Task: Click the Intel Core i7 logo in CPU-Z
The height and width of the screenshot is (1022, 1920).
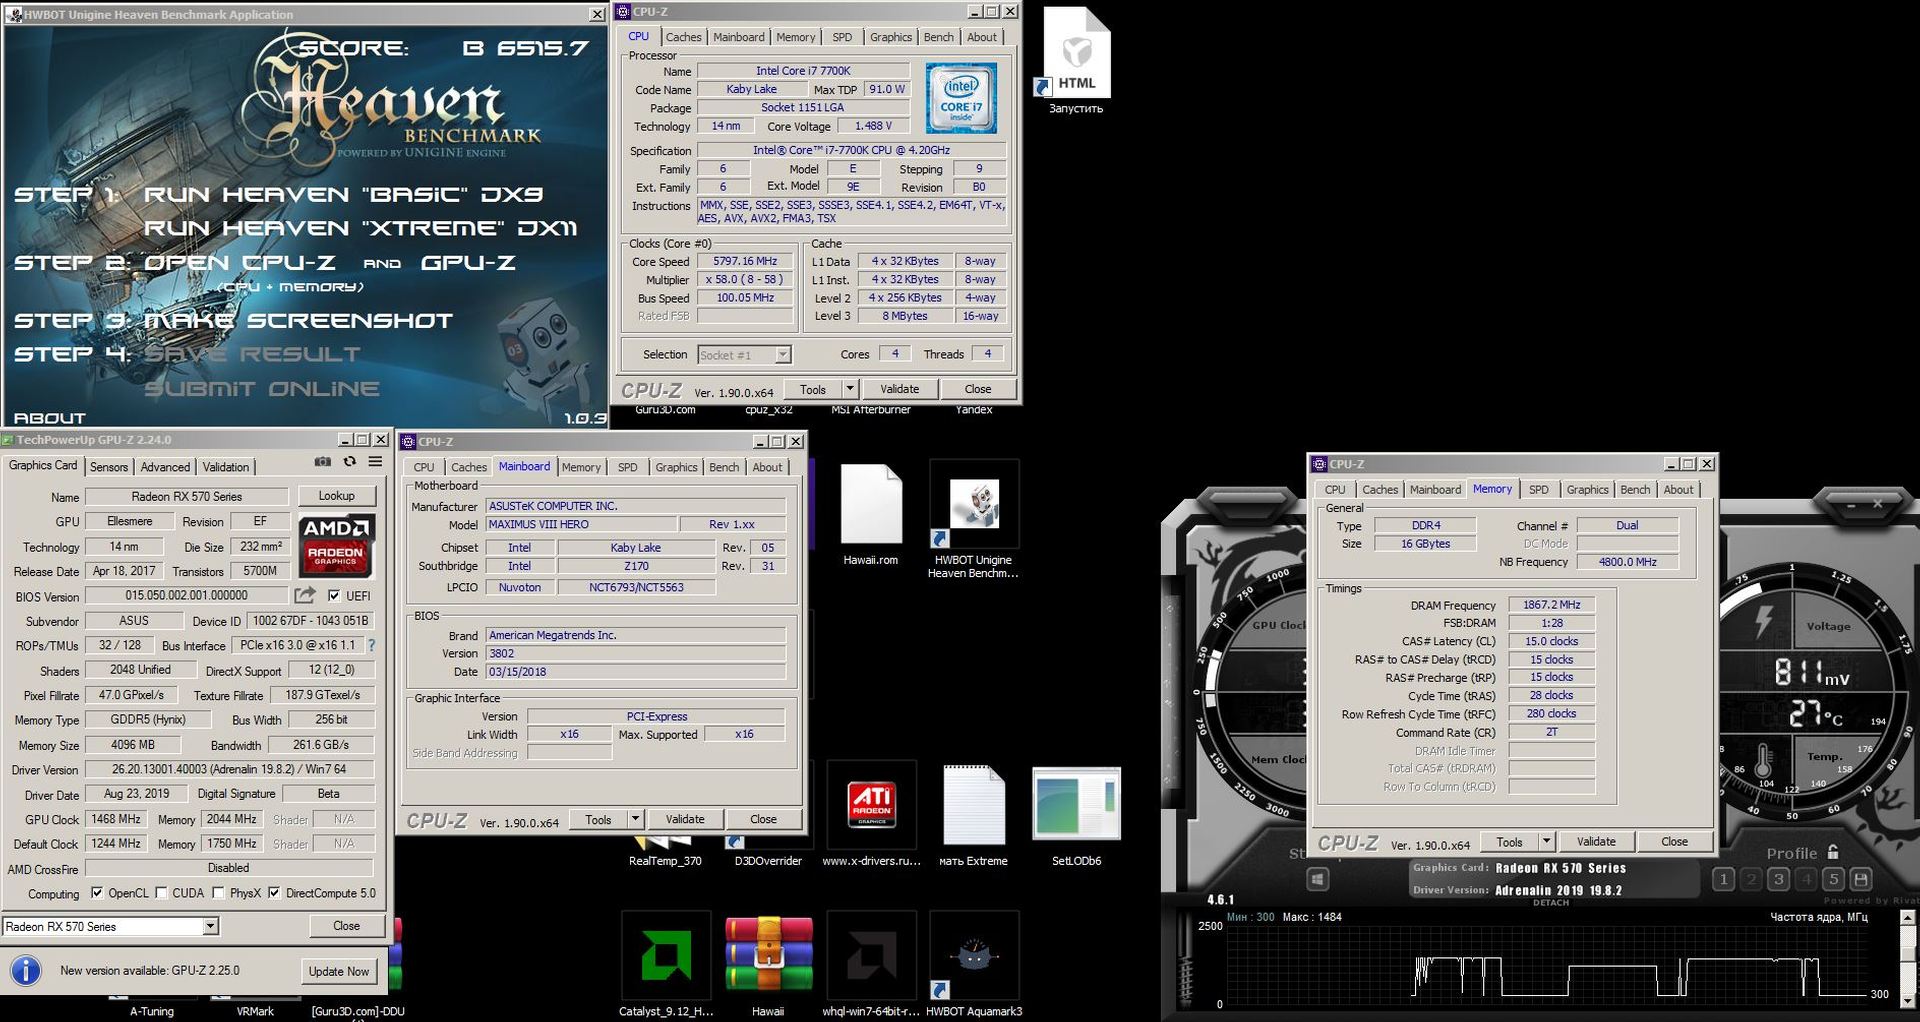Action: 961,99
